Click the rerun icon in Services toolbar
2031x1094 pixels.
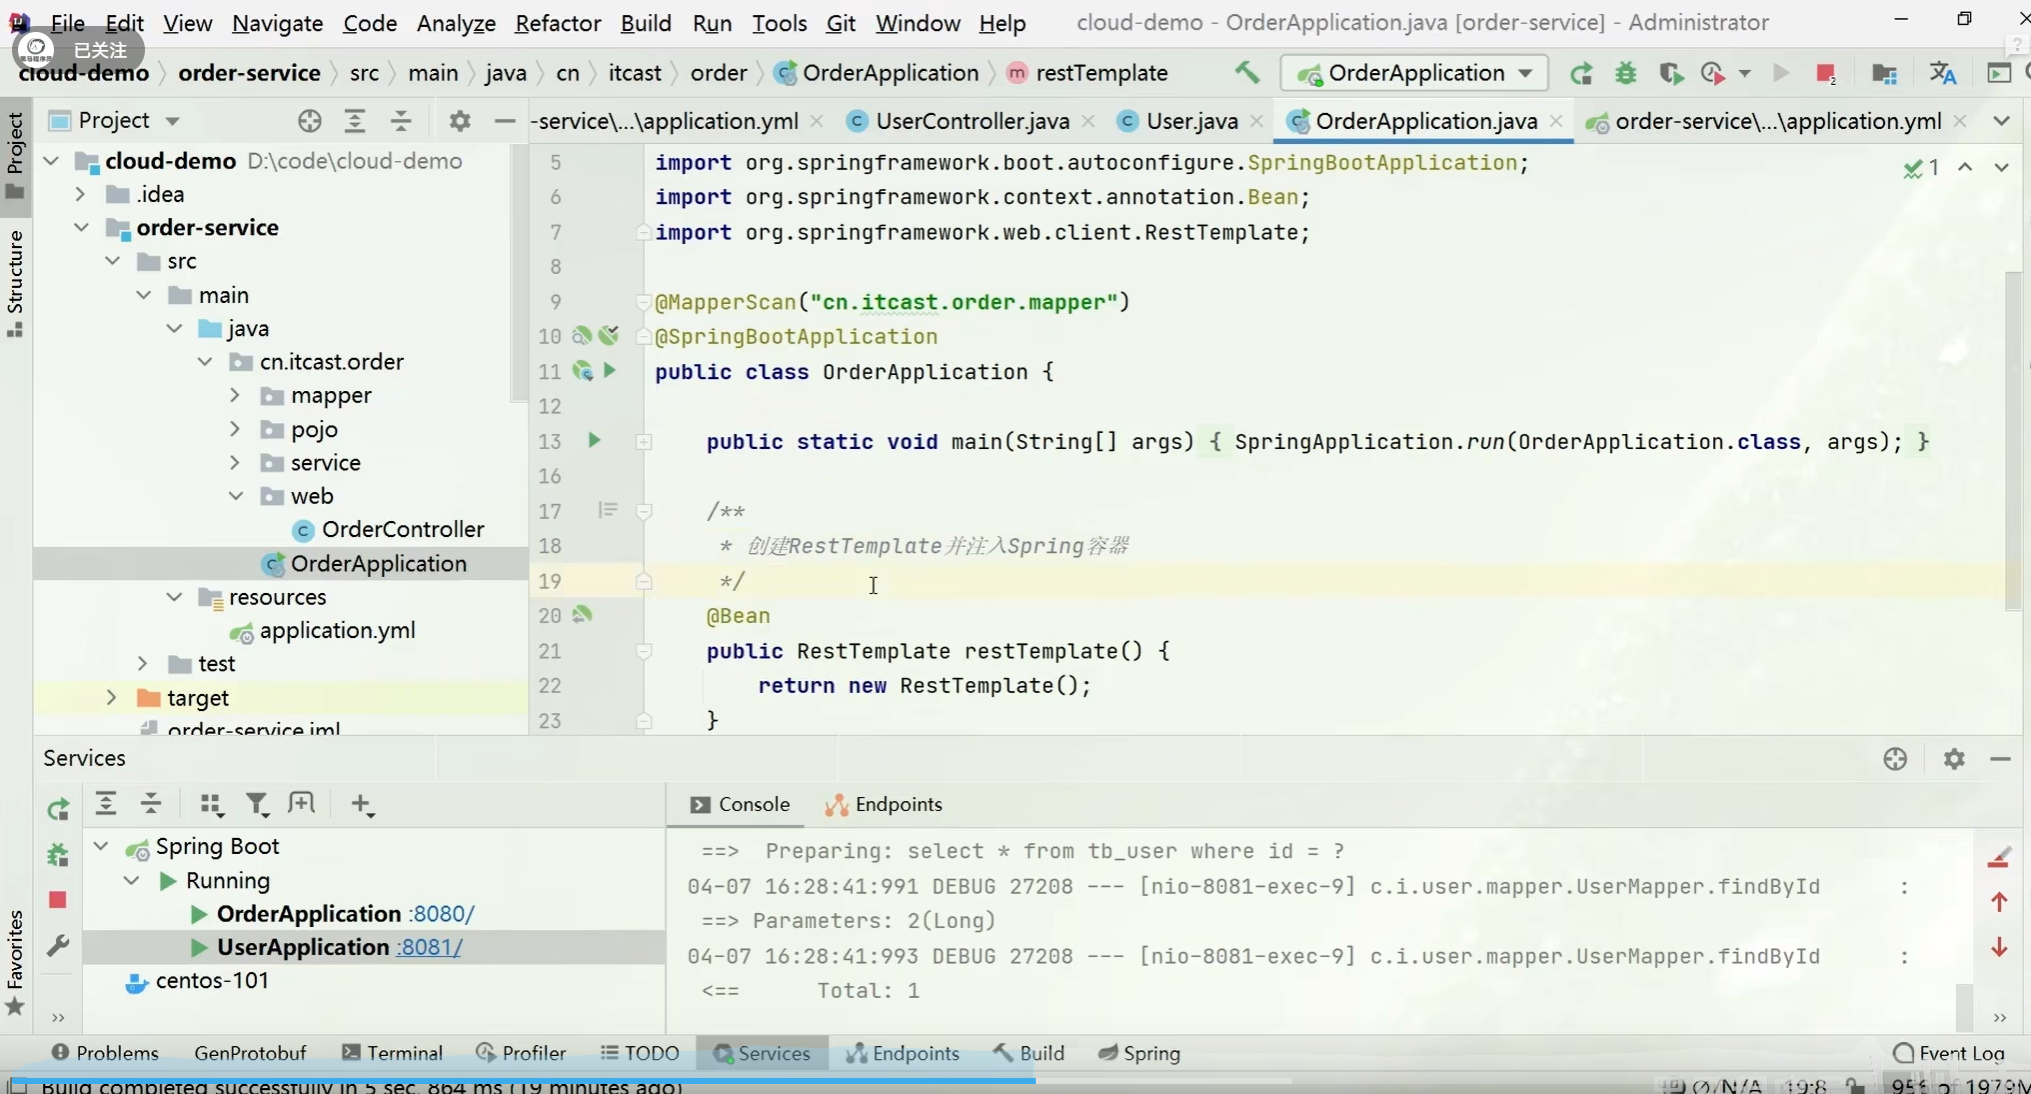58,808
